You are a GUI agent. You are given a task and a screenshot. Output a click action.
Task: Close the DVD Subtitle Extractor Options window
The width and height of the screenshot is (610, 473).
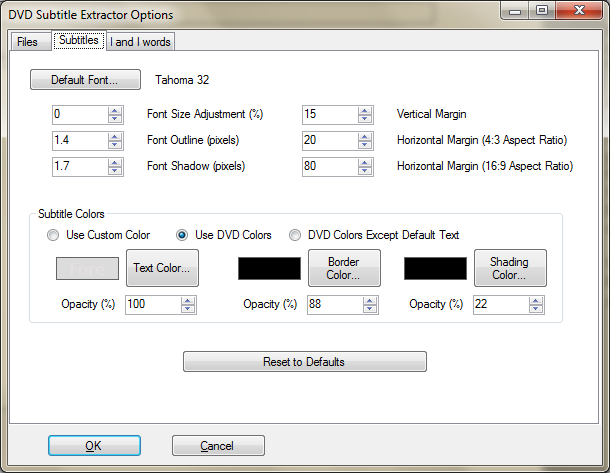click(x=580, y=11)
